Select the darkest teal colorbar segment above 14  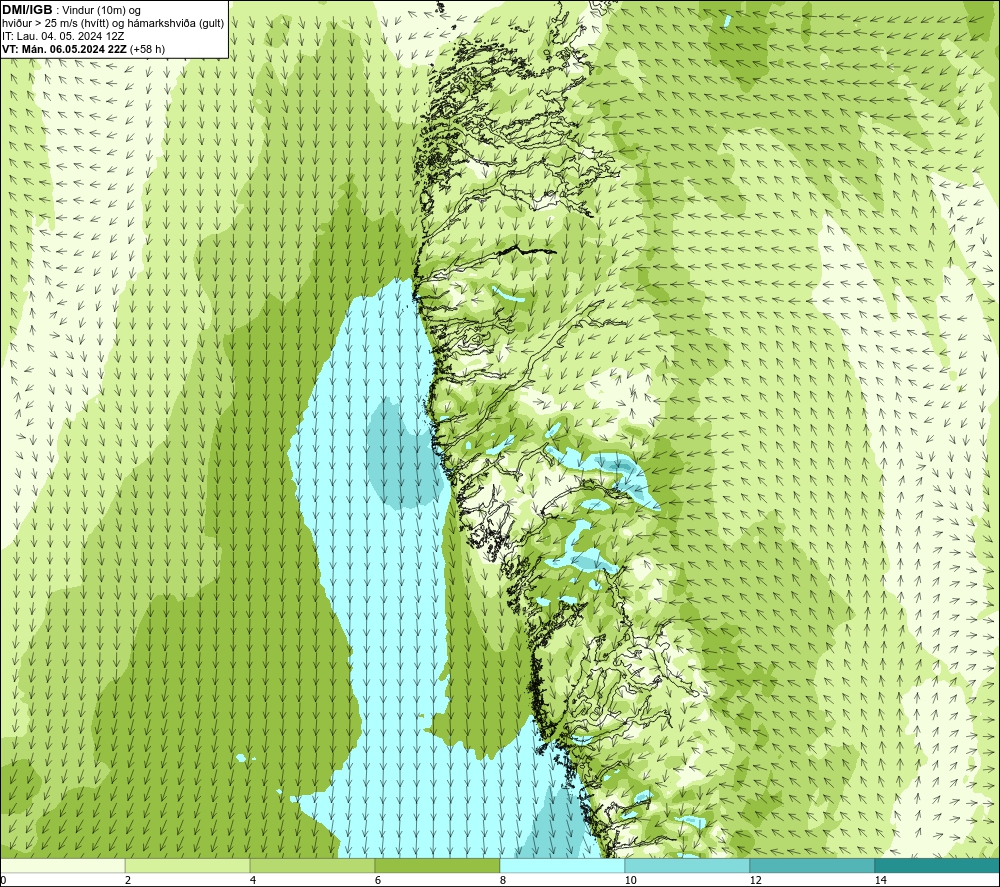coord(938,865)
